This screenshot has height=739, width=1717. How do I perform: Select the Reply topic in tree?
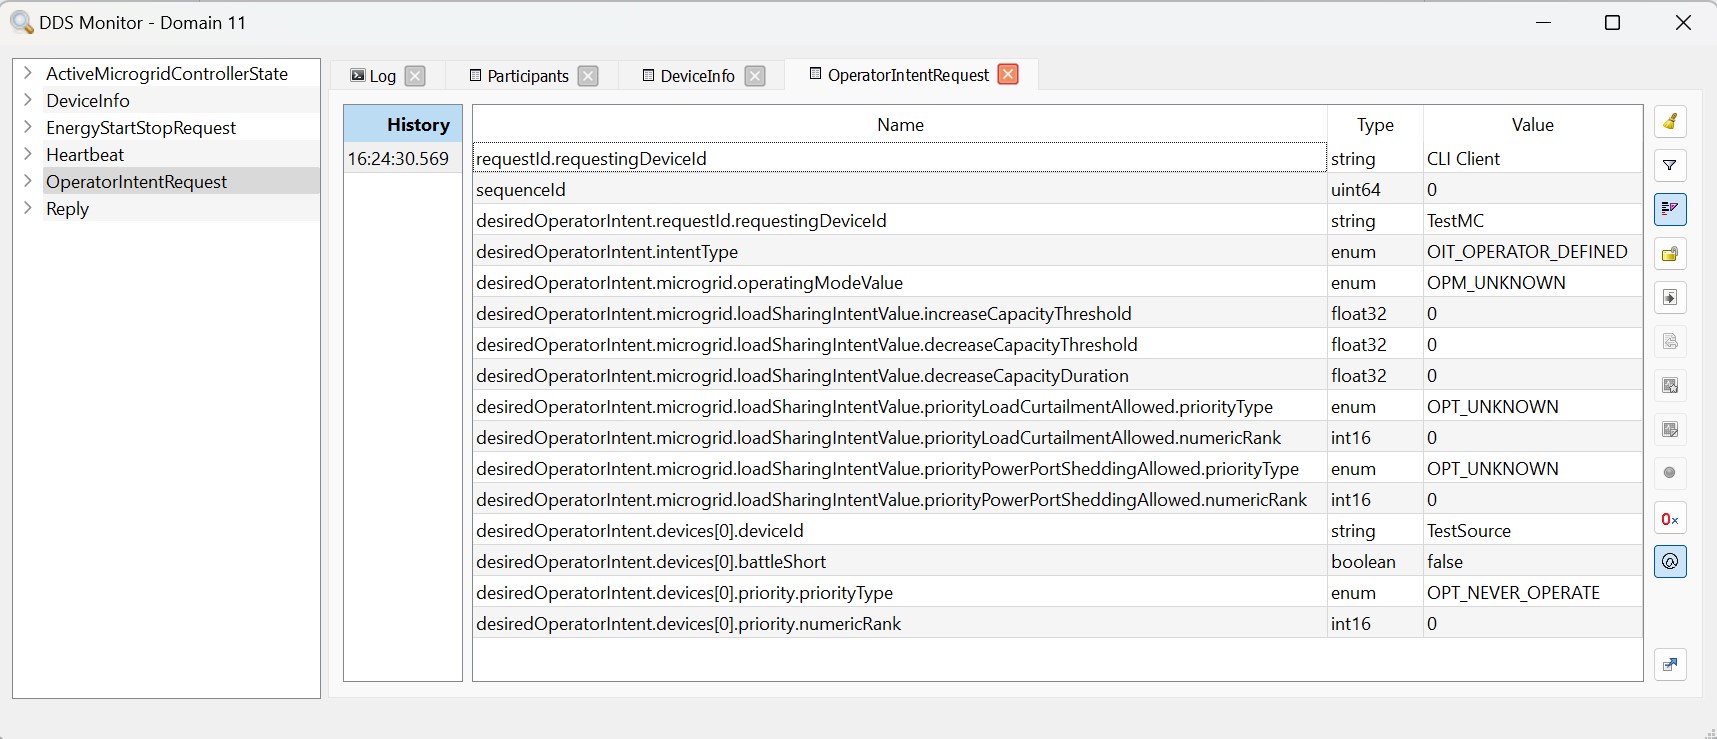pyautogui.click(x=67, y=209)
